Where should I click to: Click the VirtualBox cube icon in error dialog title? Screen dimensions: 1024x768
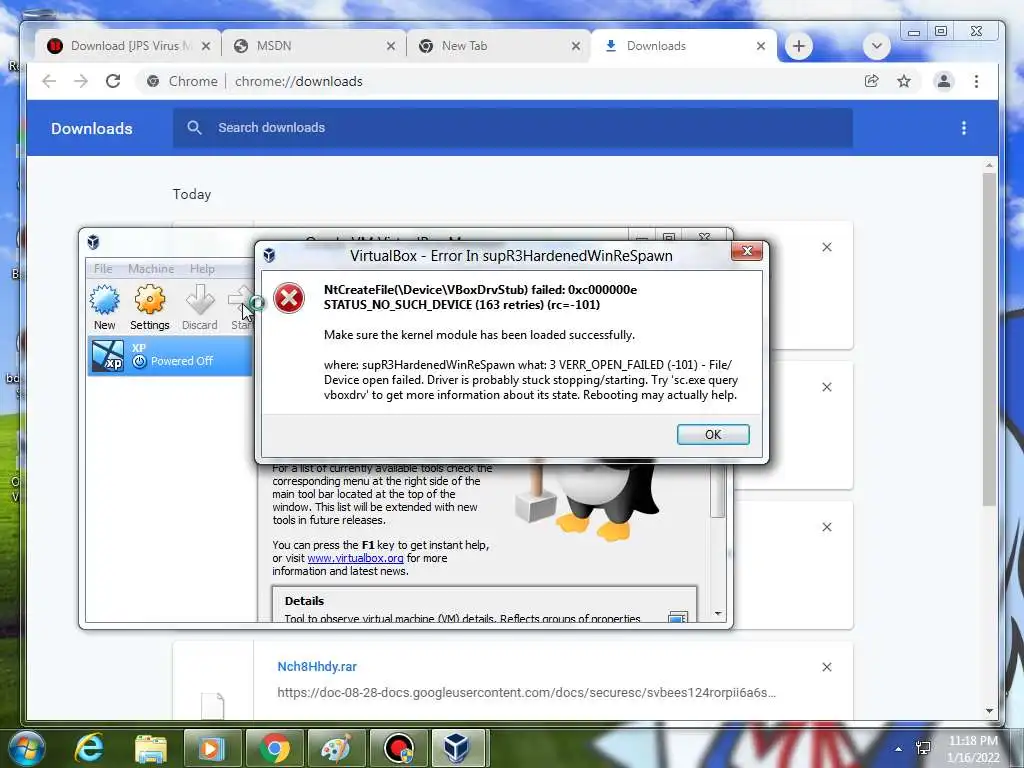pyautogui.click(x=269, y=255)
